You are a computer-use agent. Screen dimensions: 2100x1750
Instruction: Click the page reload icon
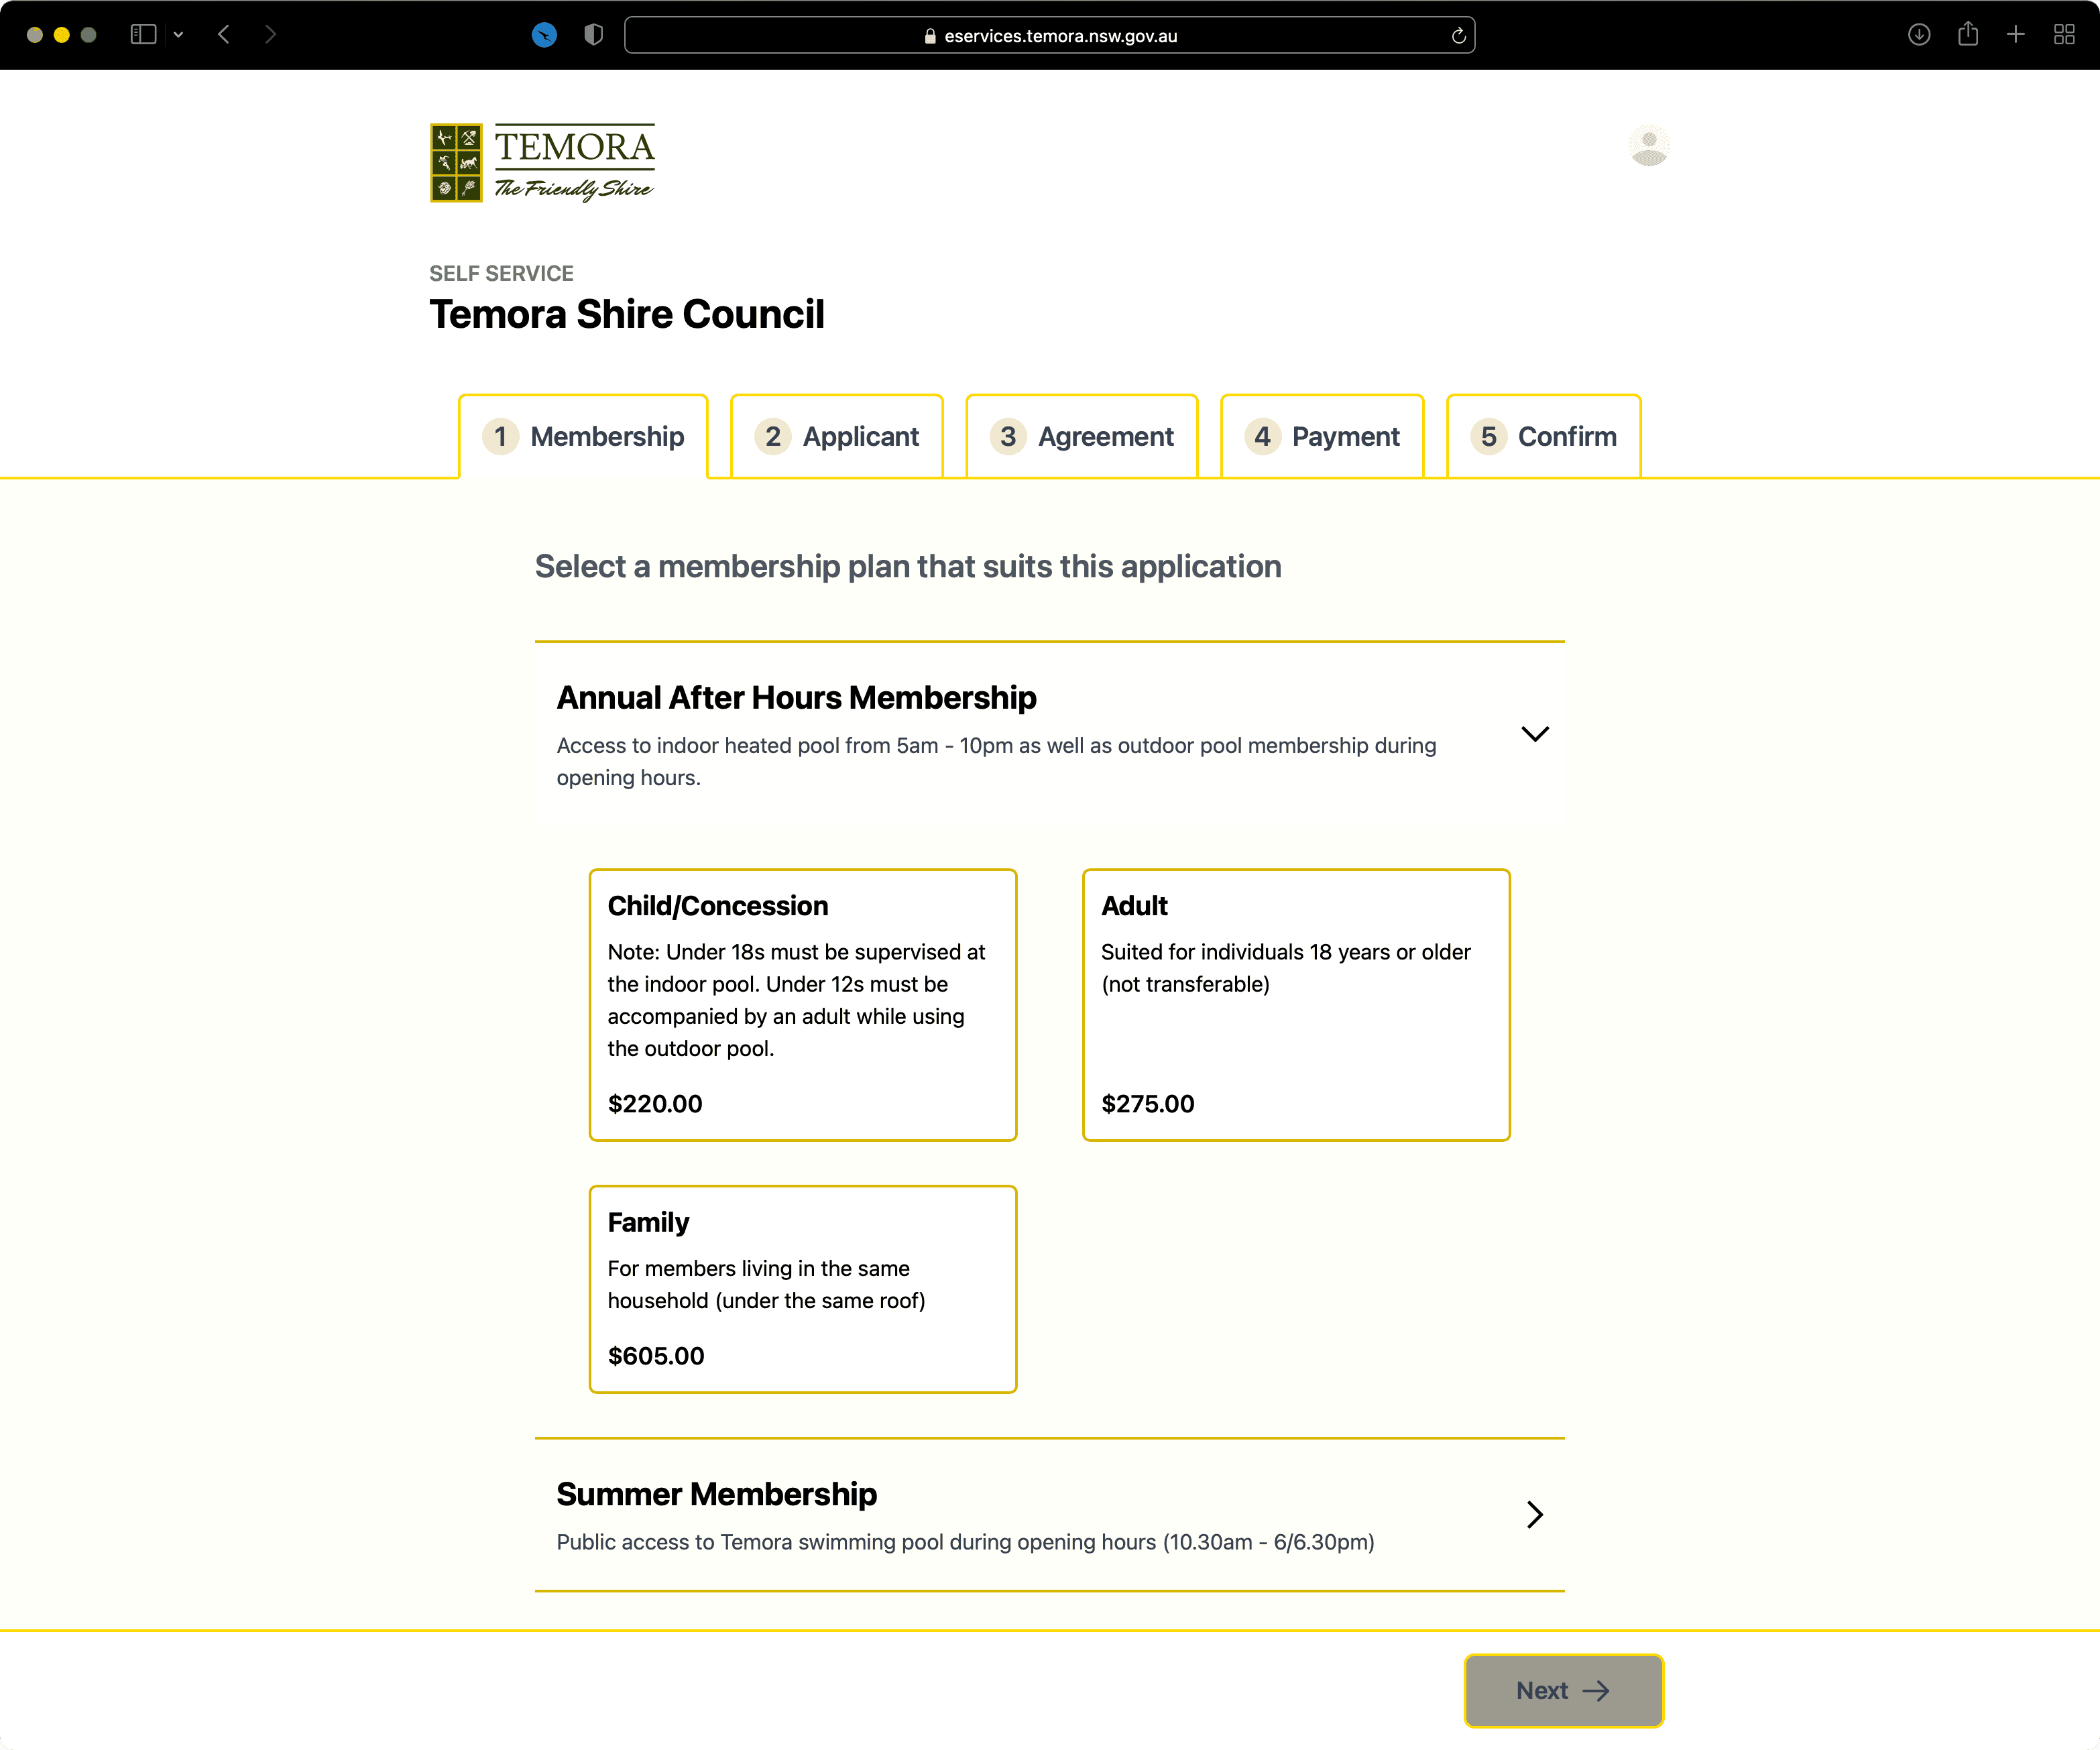(1458, 36)
